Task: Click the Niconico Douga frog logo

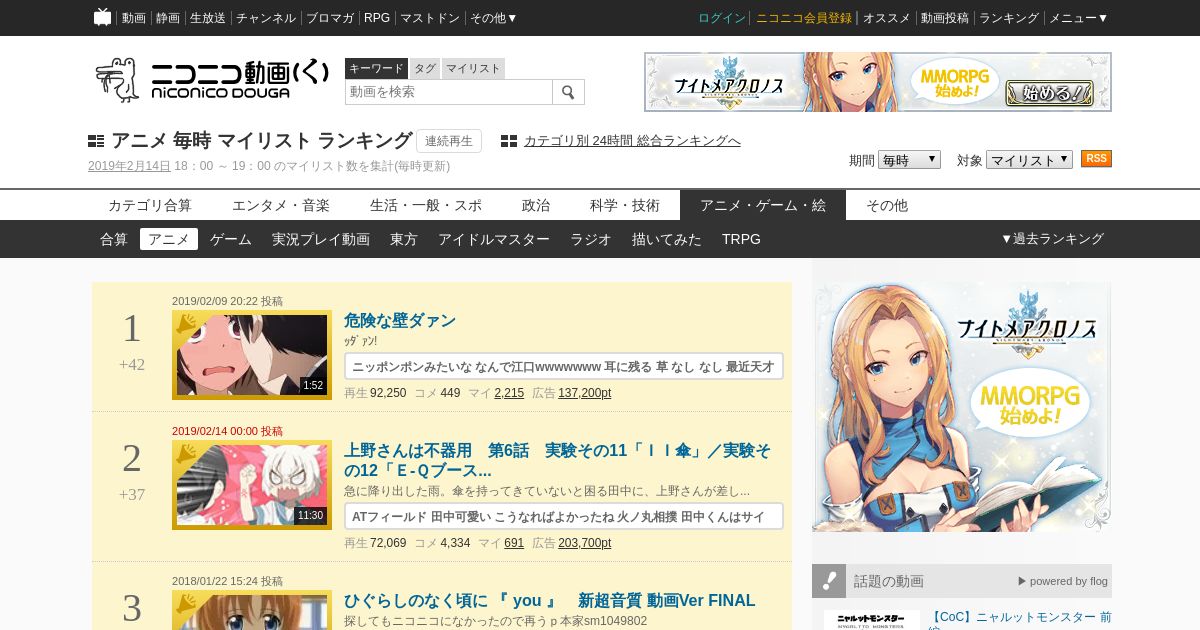Action: (211, 79)
